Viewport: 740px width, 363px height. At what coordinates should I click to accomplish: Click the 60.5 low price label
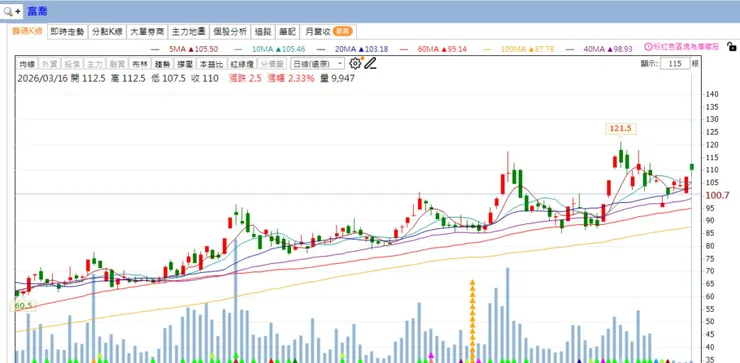click(23, 306)
